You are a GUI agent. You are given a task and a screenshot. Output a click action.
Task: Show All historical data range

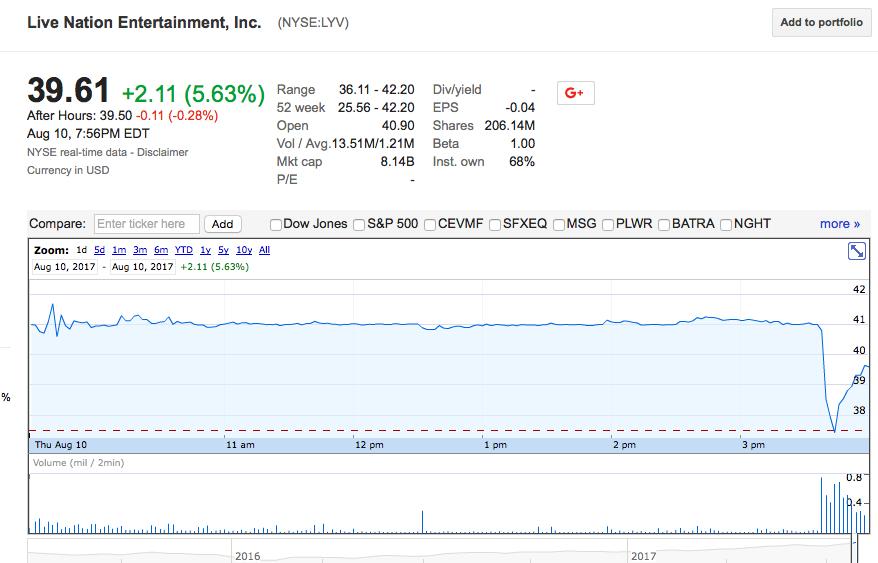pos(265,250)
